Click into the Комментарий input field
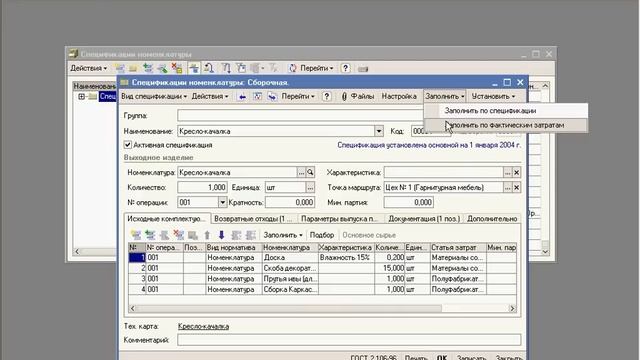This screenshot has height=360, width=640. pos(349,340)
